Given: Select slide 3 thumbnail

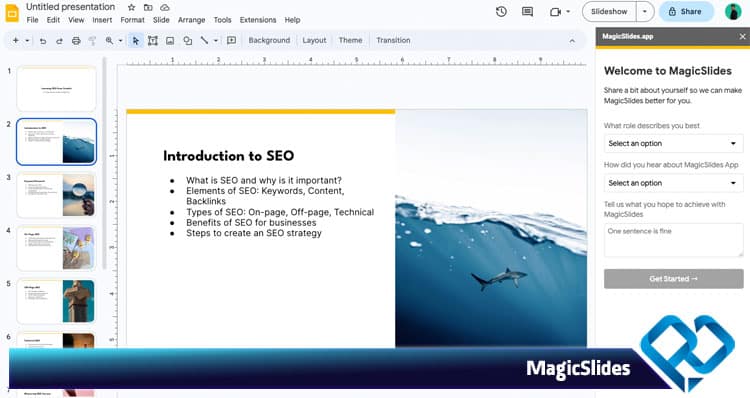Looking at the screenshot, I should (56, 195).
